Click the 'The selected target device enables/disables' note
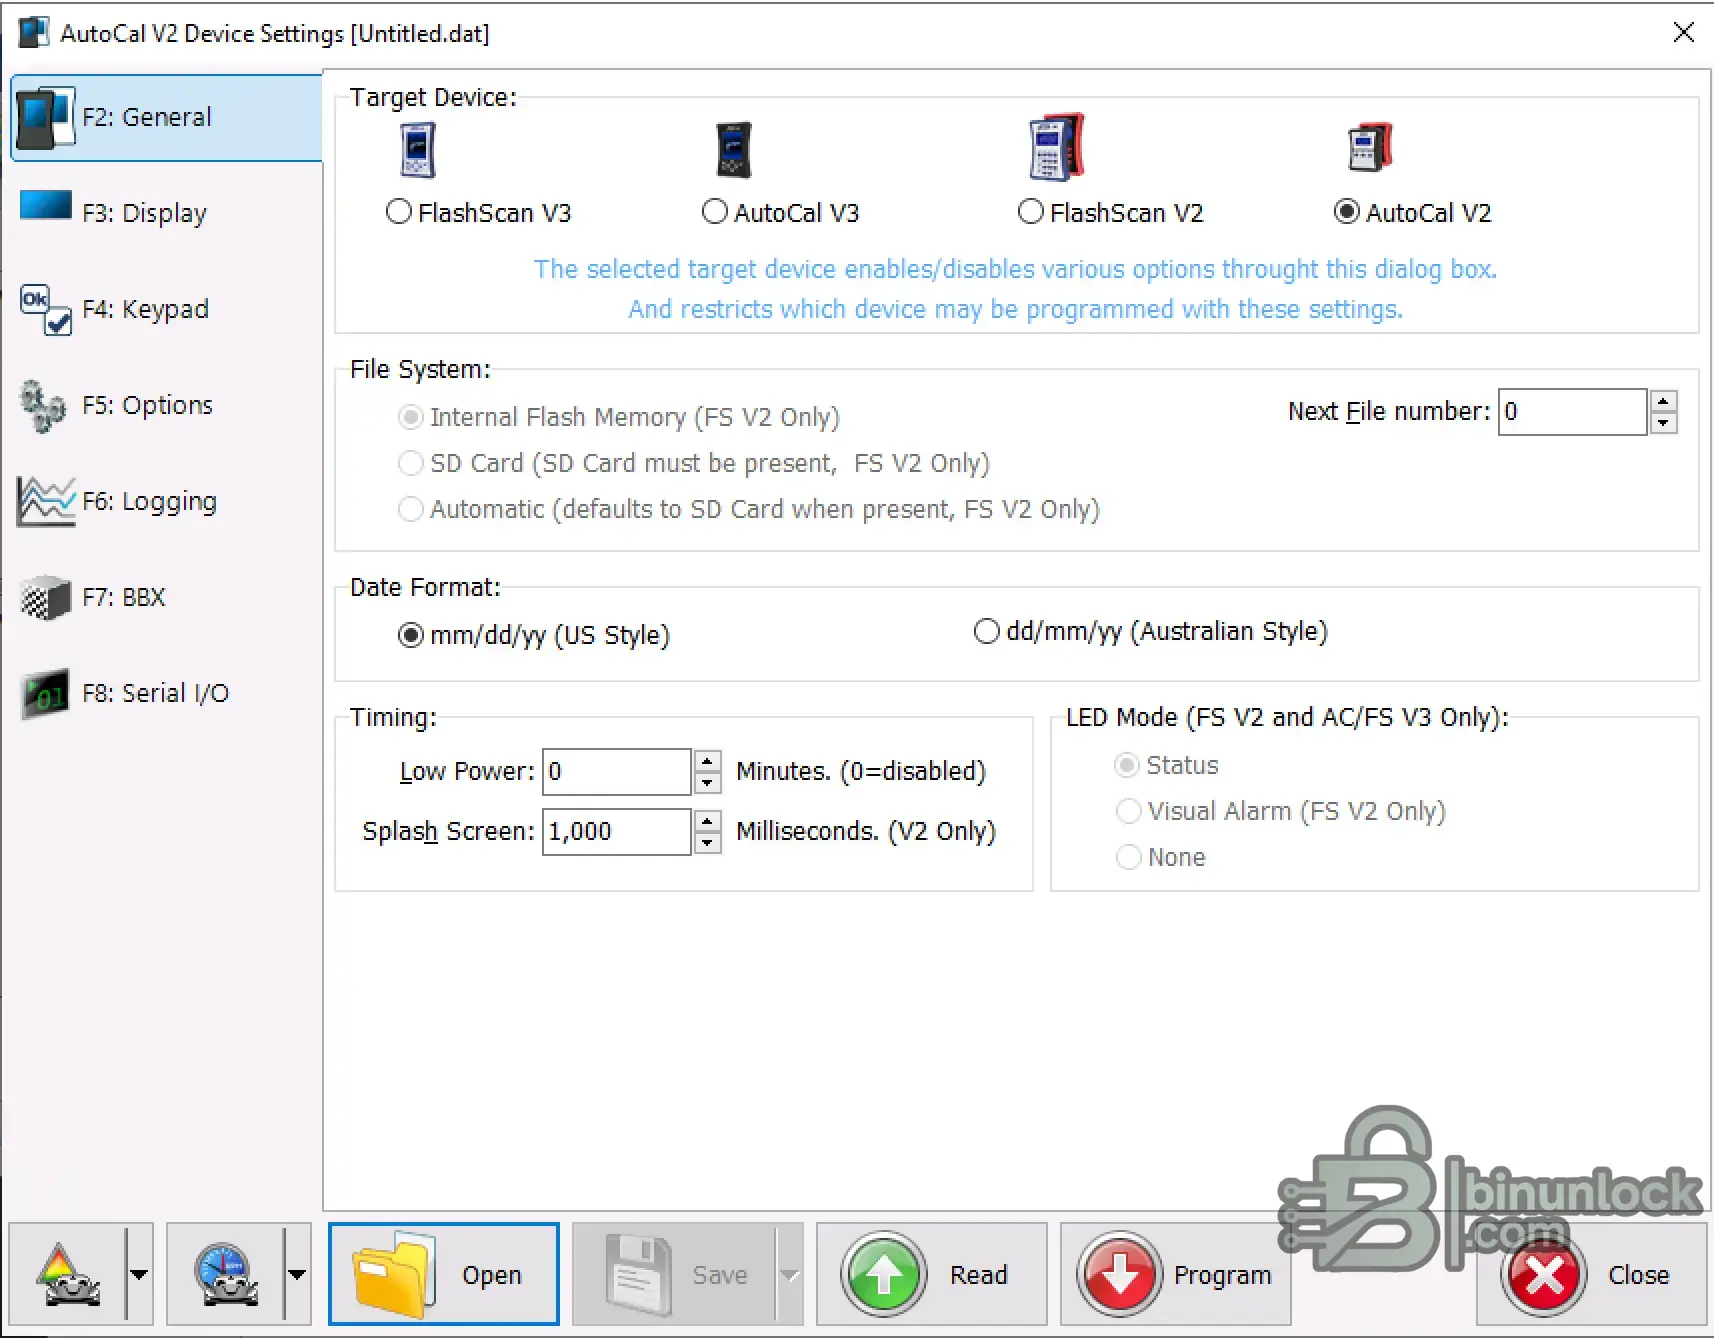The width and height of the screenshot is (1714, 1338). pyautogui.click(x=1015, y=269)
